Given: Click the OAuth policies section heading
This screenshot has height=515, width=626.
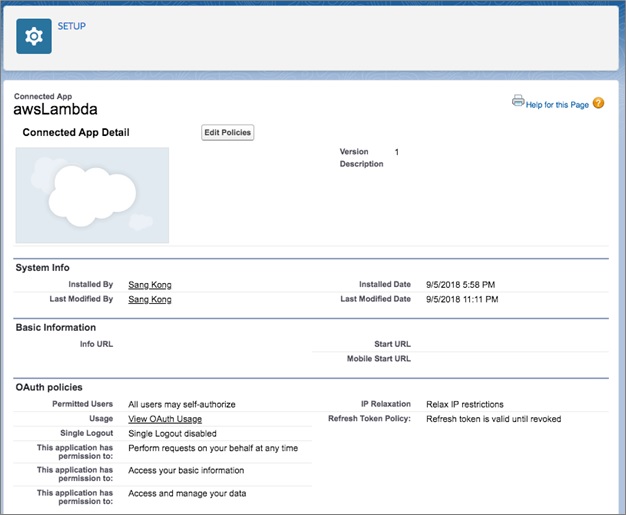Looking at the screenshot, I should click(49, 387).
